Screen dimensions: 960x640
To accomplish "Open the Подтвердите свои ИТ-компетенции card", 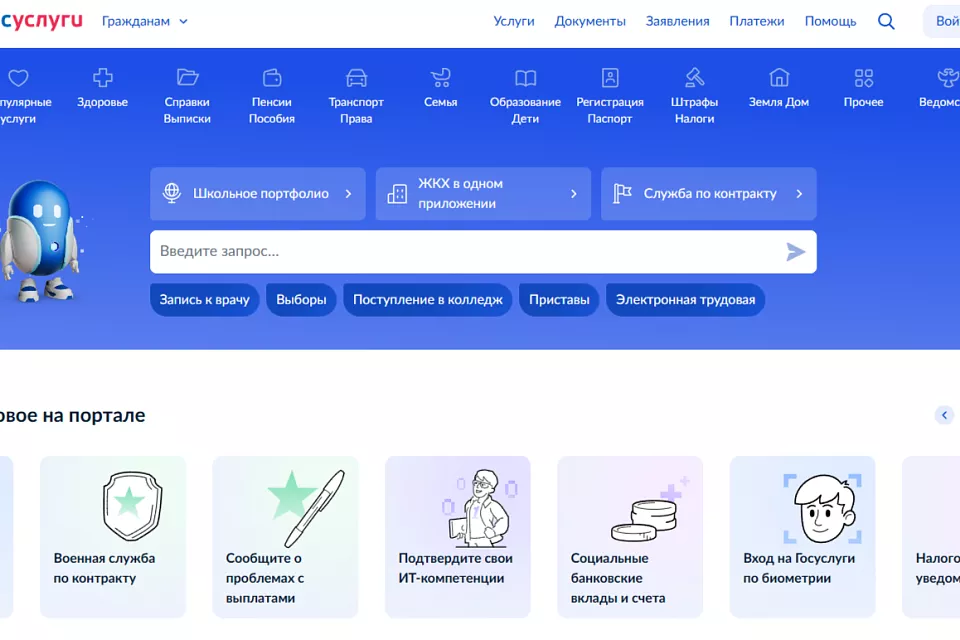I will (x=458, y=537).
